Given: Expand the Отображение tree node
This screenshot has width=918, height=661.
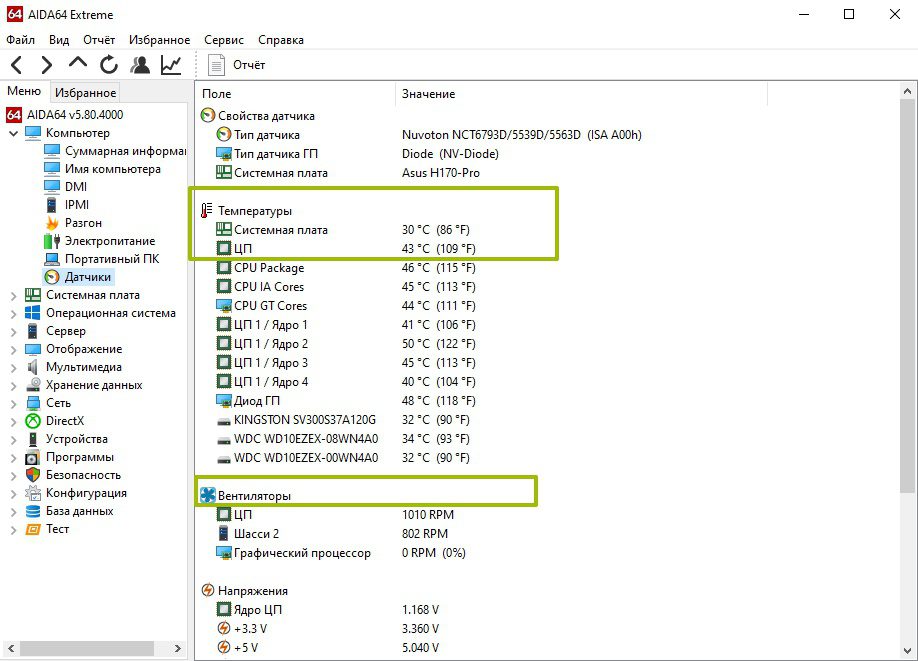Looking at the screenshot, I should [x=13, y=350].
